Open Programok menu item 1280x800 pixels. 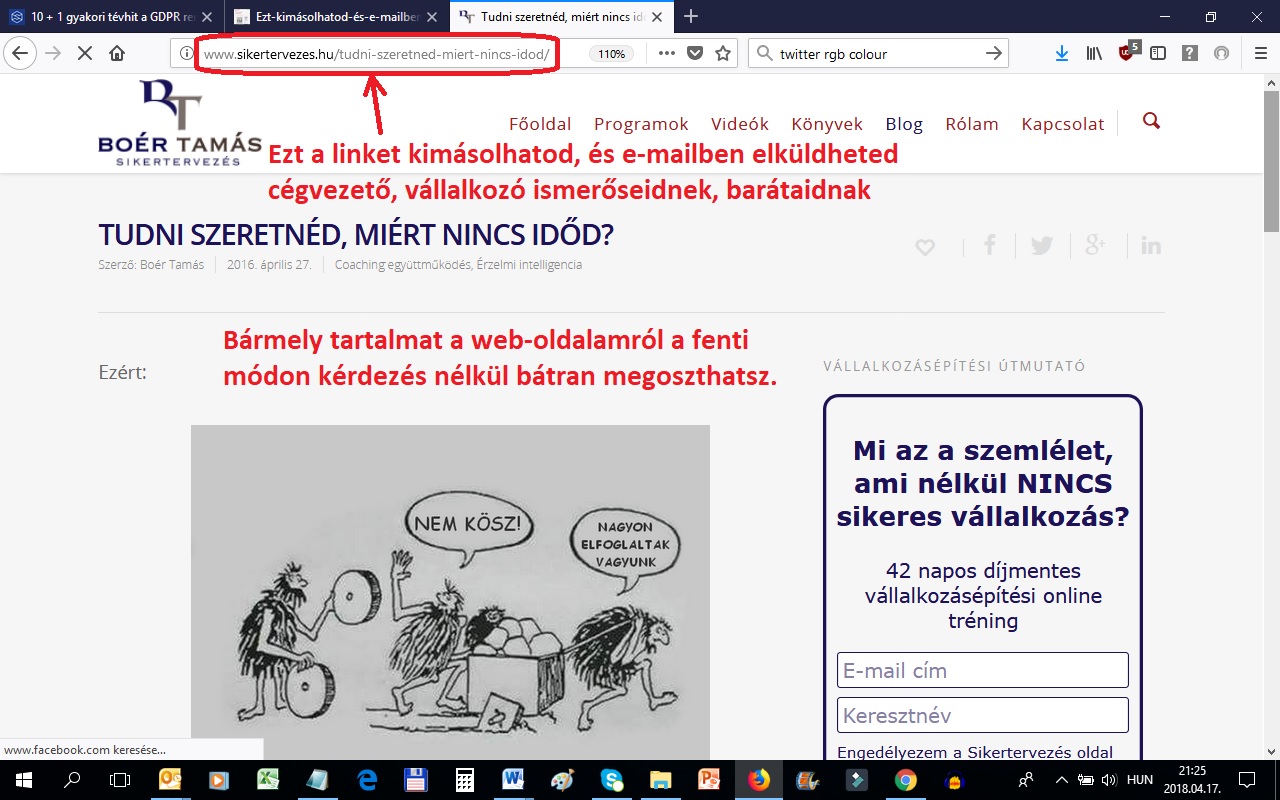click(641, 124)
